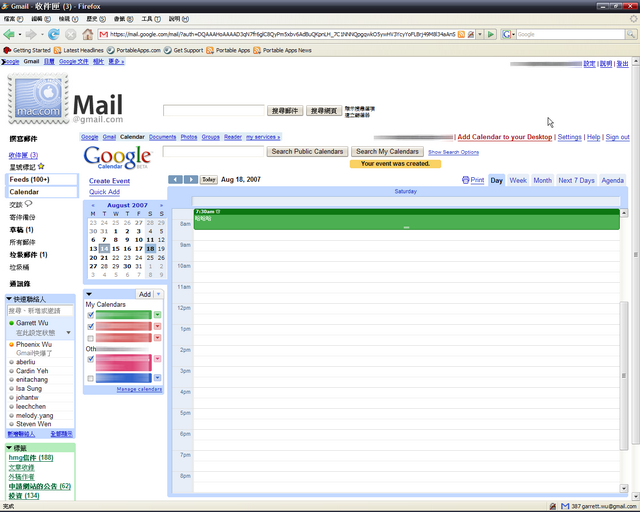Go to next day with right arrow button
This screenshot has height=512, width=640.
pos(191,180)
